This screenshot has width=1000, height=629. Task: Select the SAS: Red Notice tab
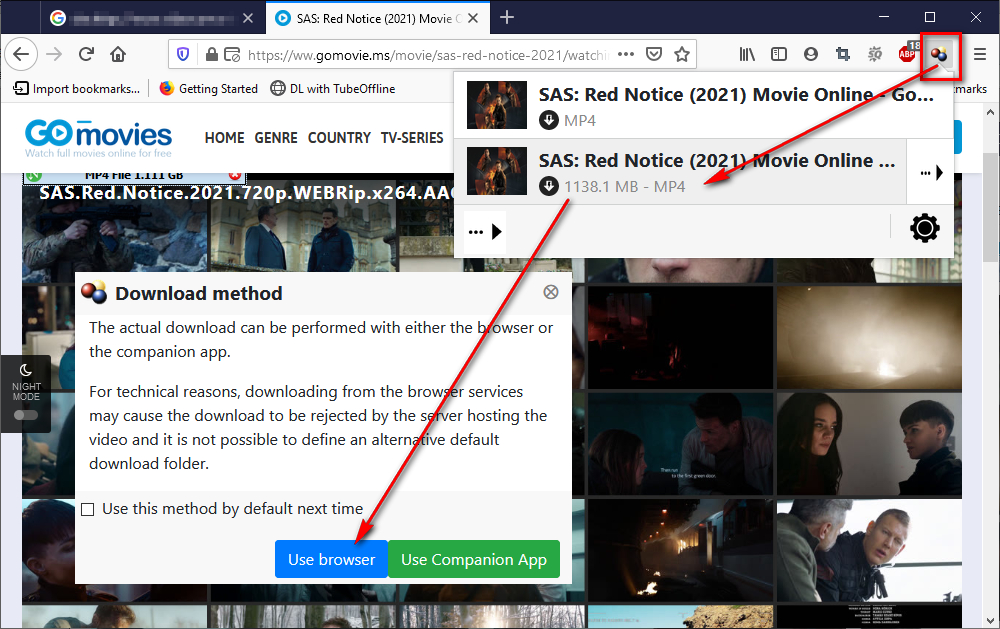pyautogui.click(x=378, y=18)
